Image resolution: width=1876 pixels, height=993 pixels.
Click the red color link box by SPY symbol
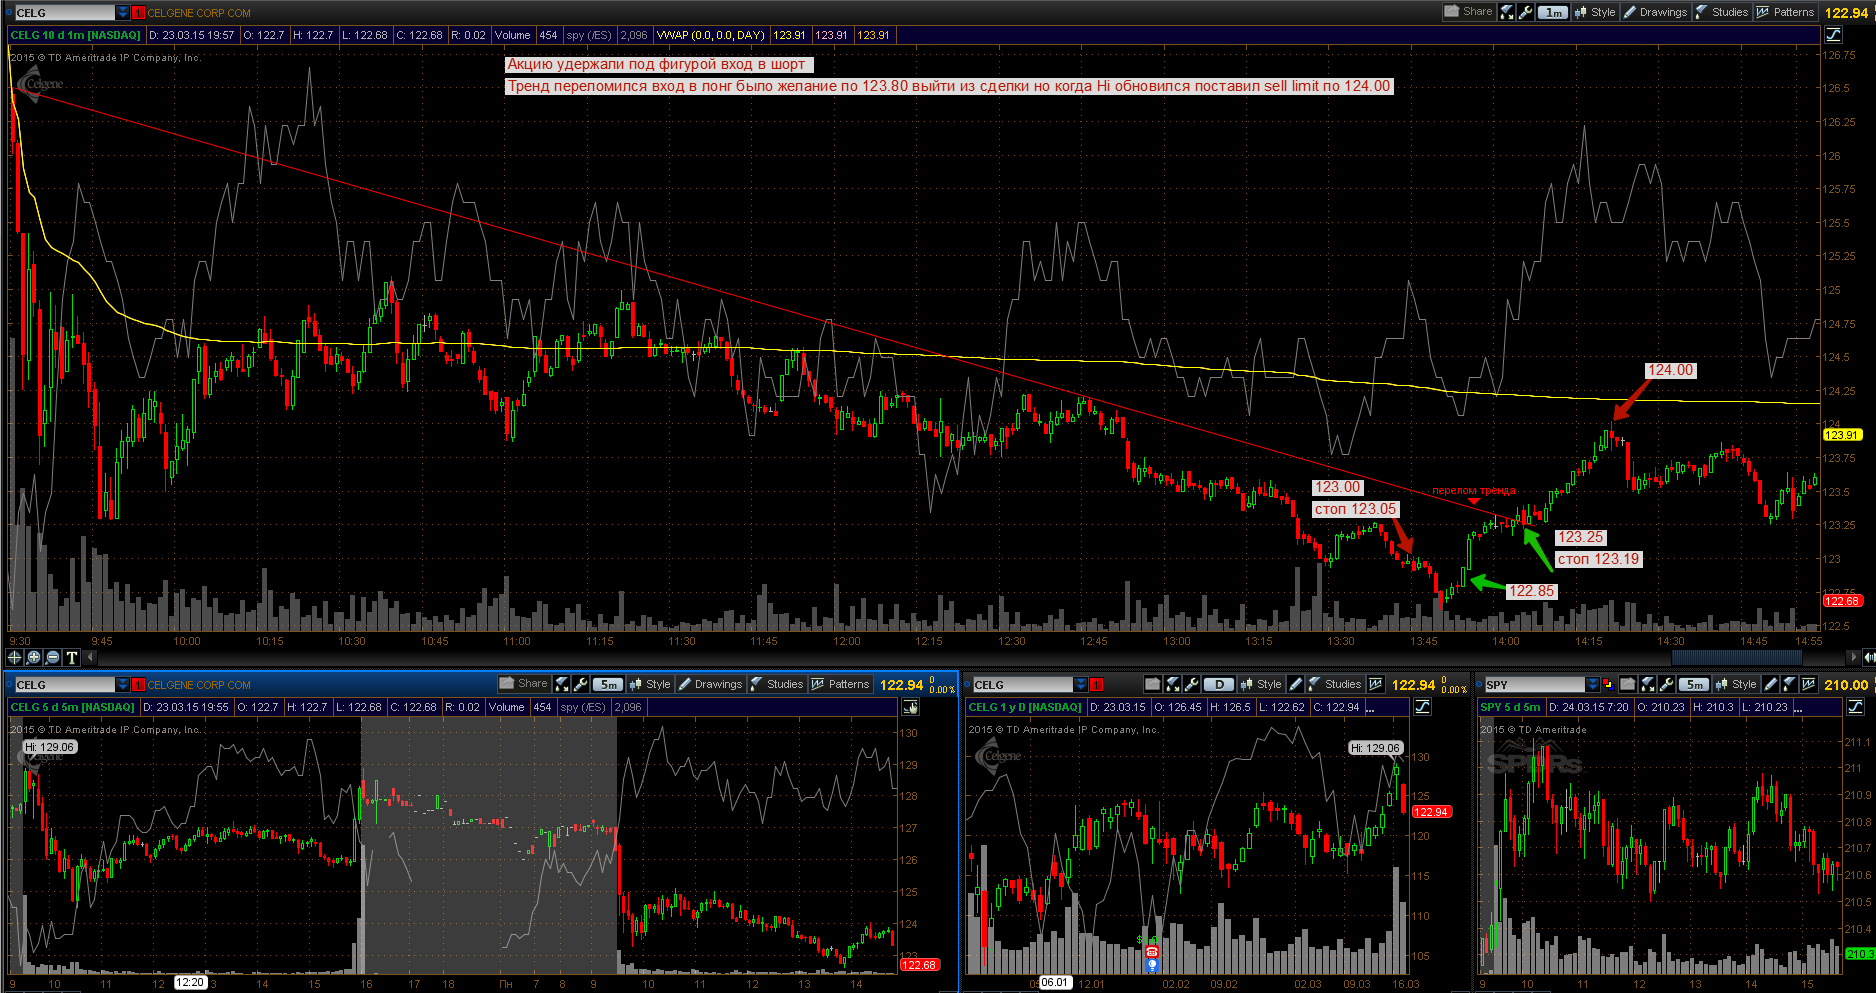[1608, 685]
